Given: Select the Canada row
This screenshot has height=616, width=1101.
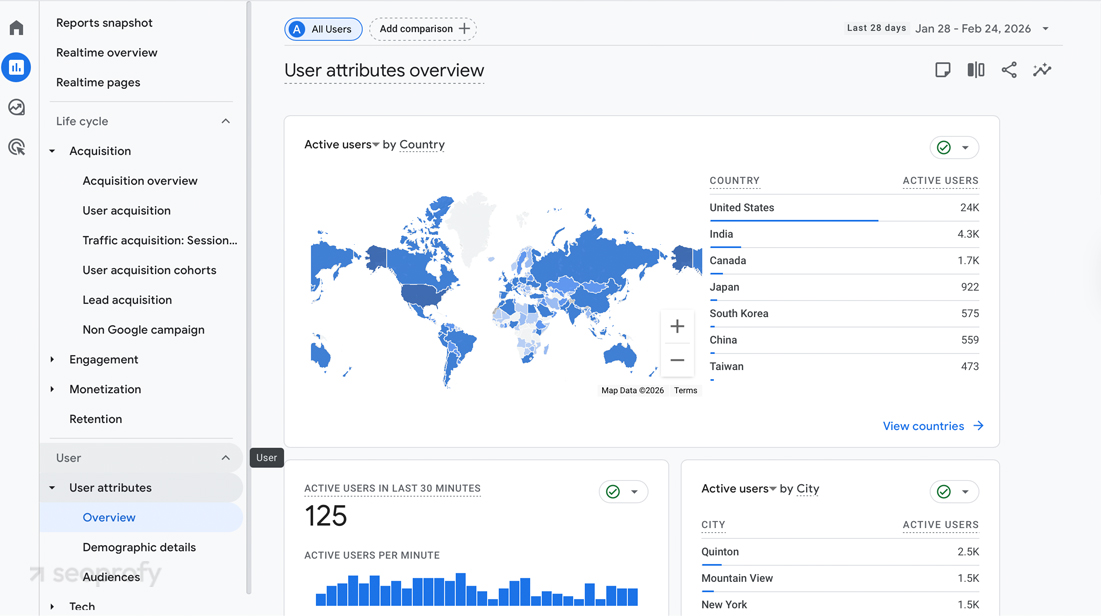Looking at the screenshot, I should pos(844,261).
